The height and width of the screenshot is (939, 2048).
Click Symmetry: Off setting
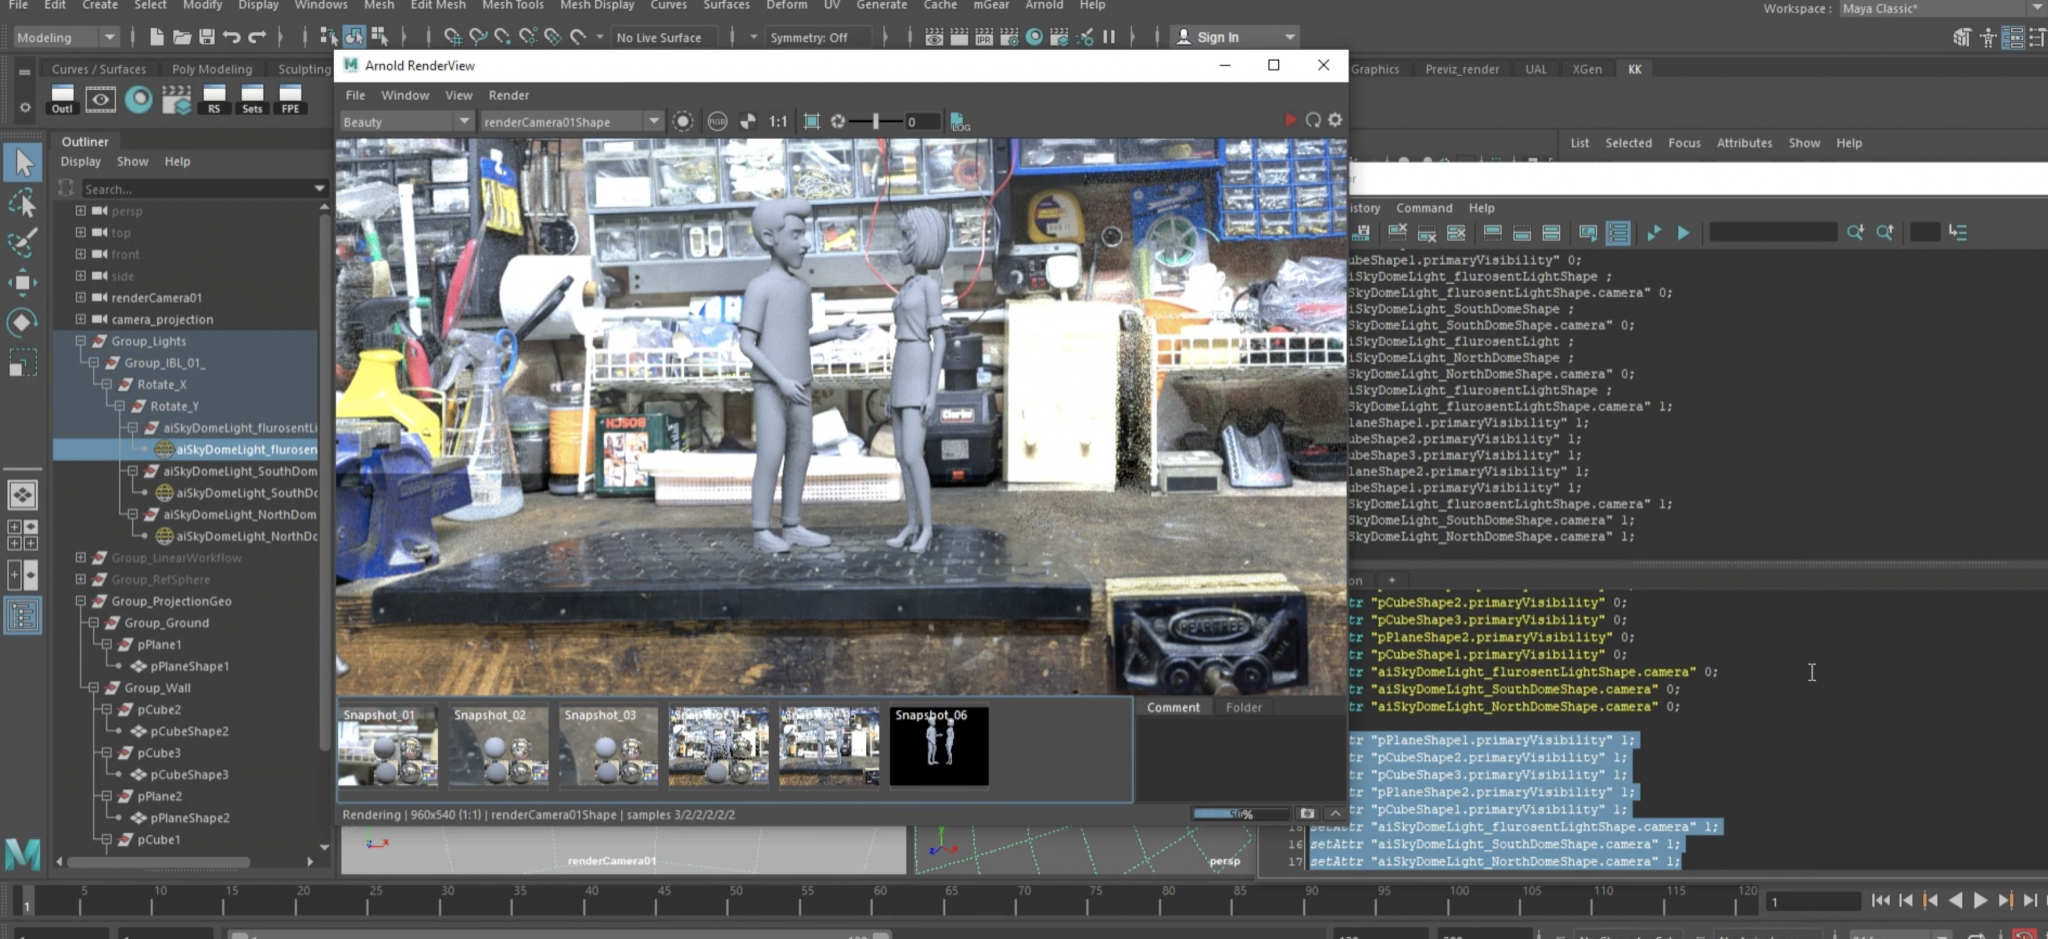(809, 37)
